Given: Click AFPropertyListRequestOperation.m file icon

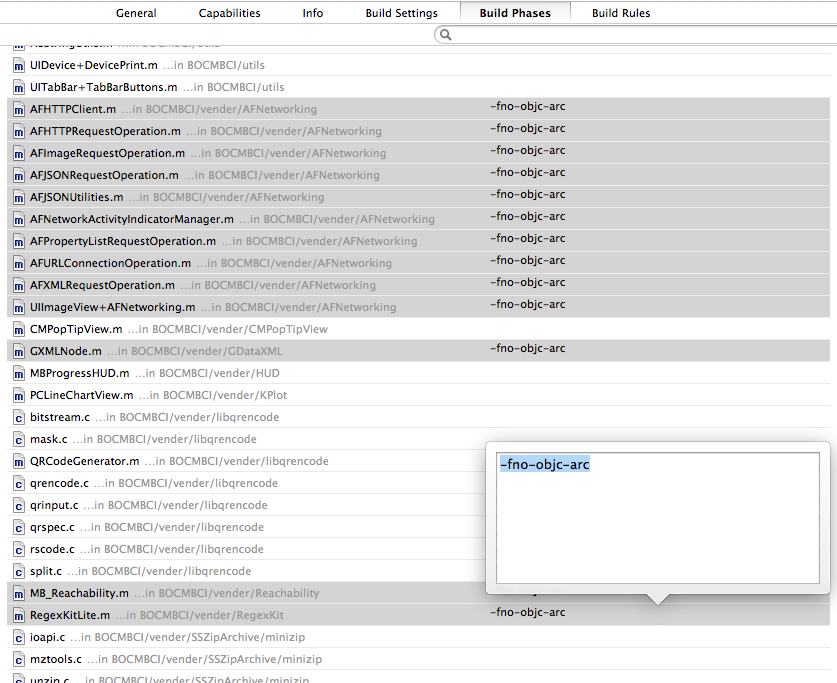Looking at the screenshot, I should [19, 242].
